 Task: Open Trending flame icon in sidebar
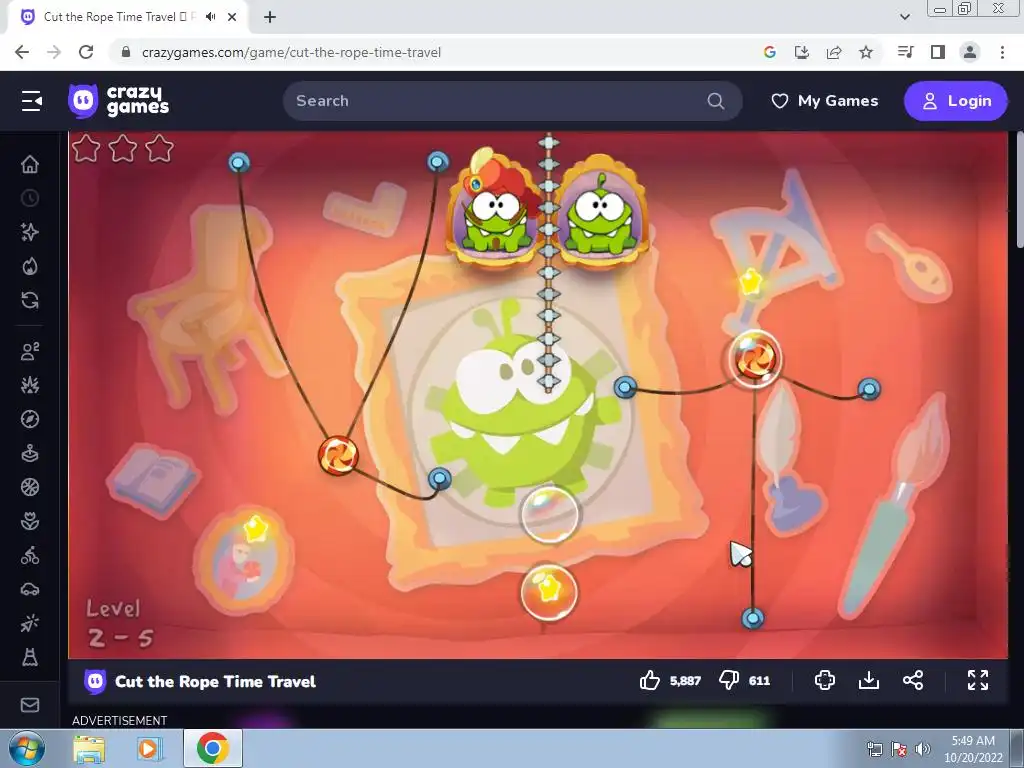(x=30, y=266)
